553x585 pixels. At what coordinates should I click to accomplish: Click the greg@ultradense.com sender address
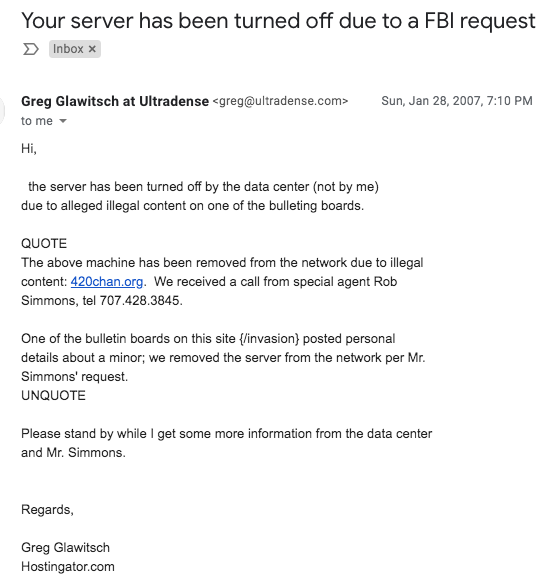pyautogui.click(x=280, y=101)
